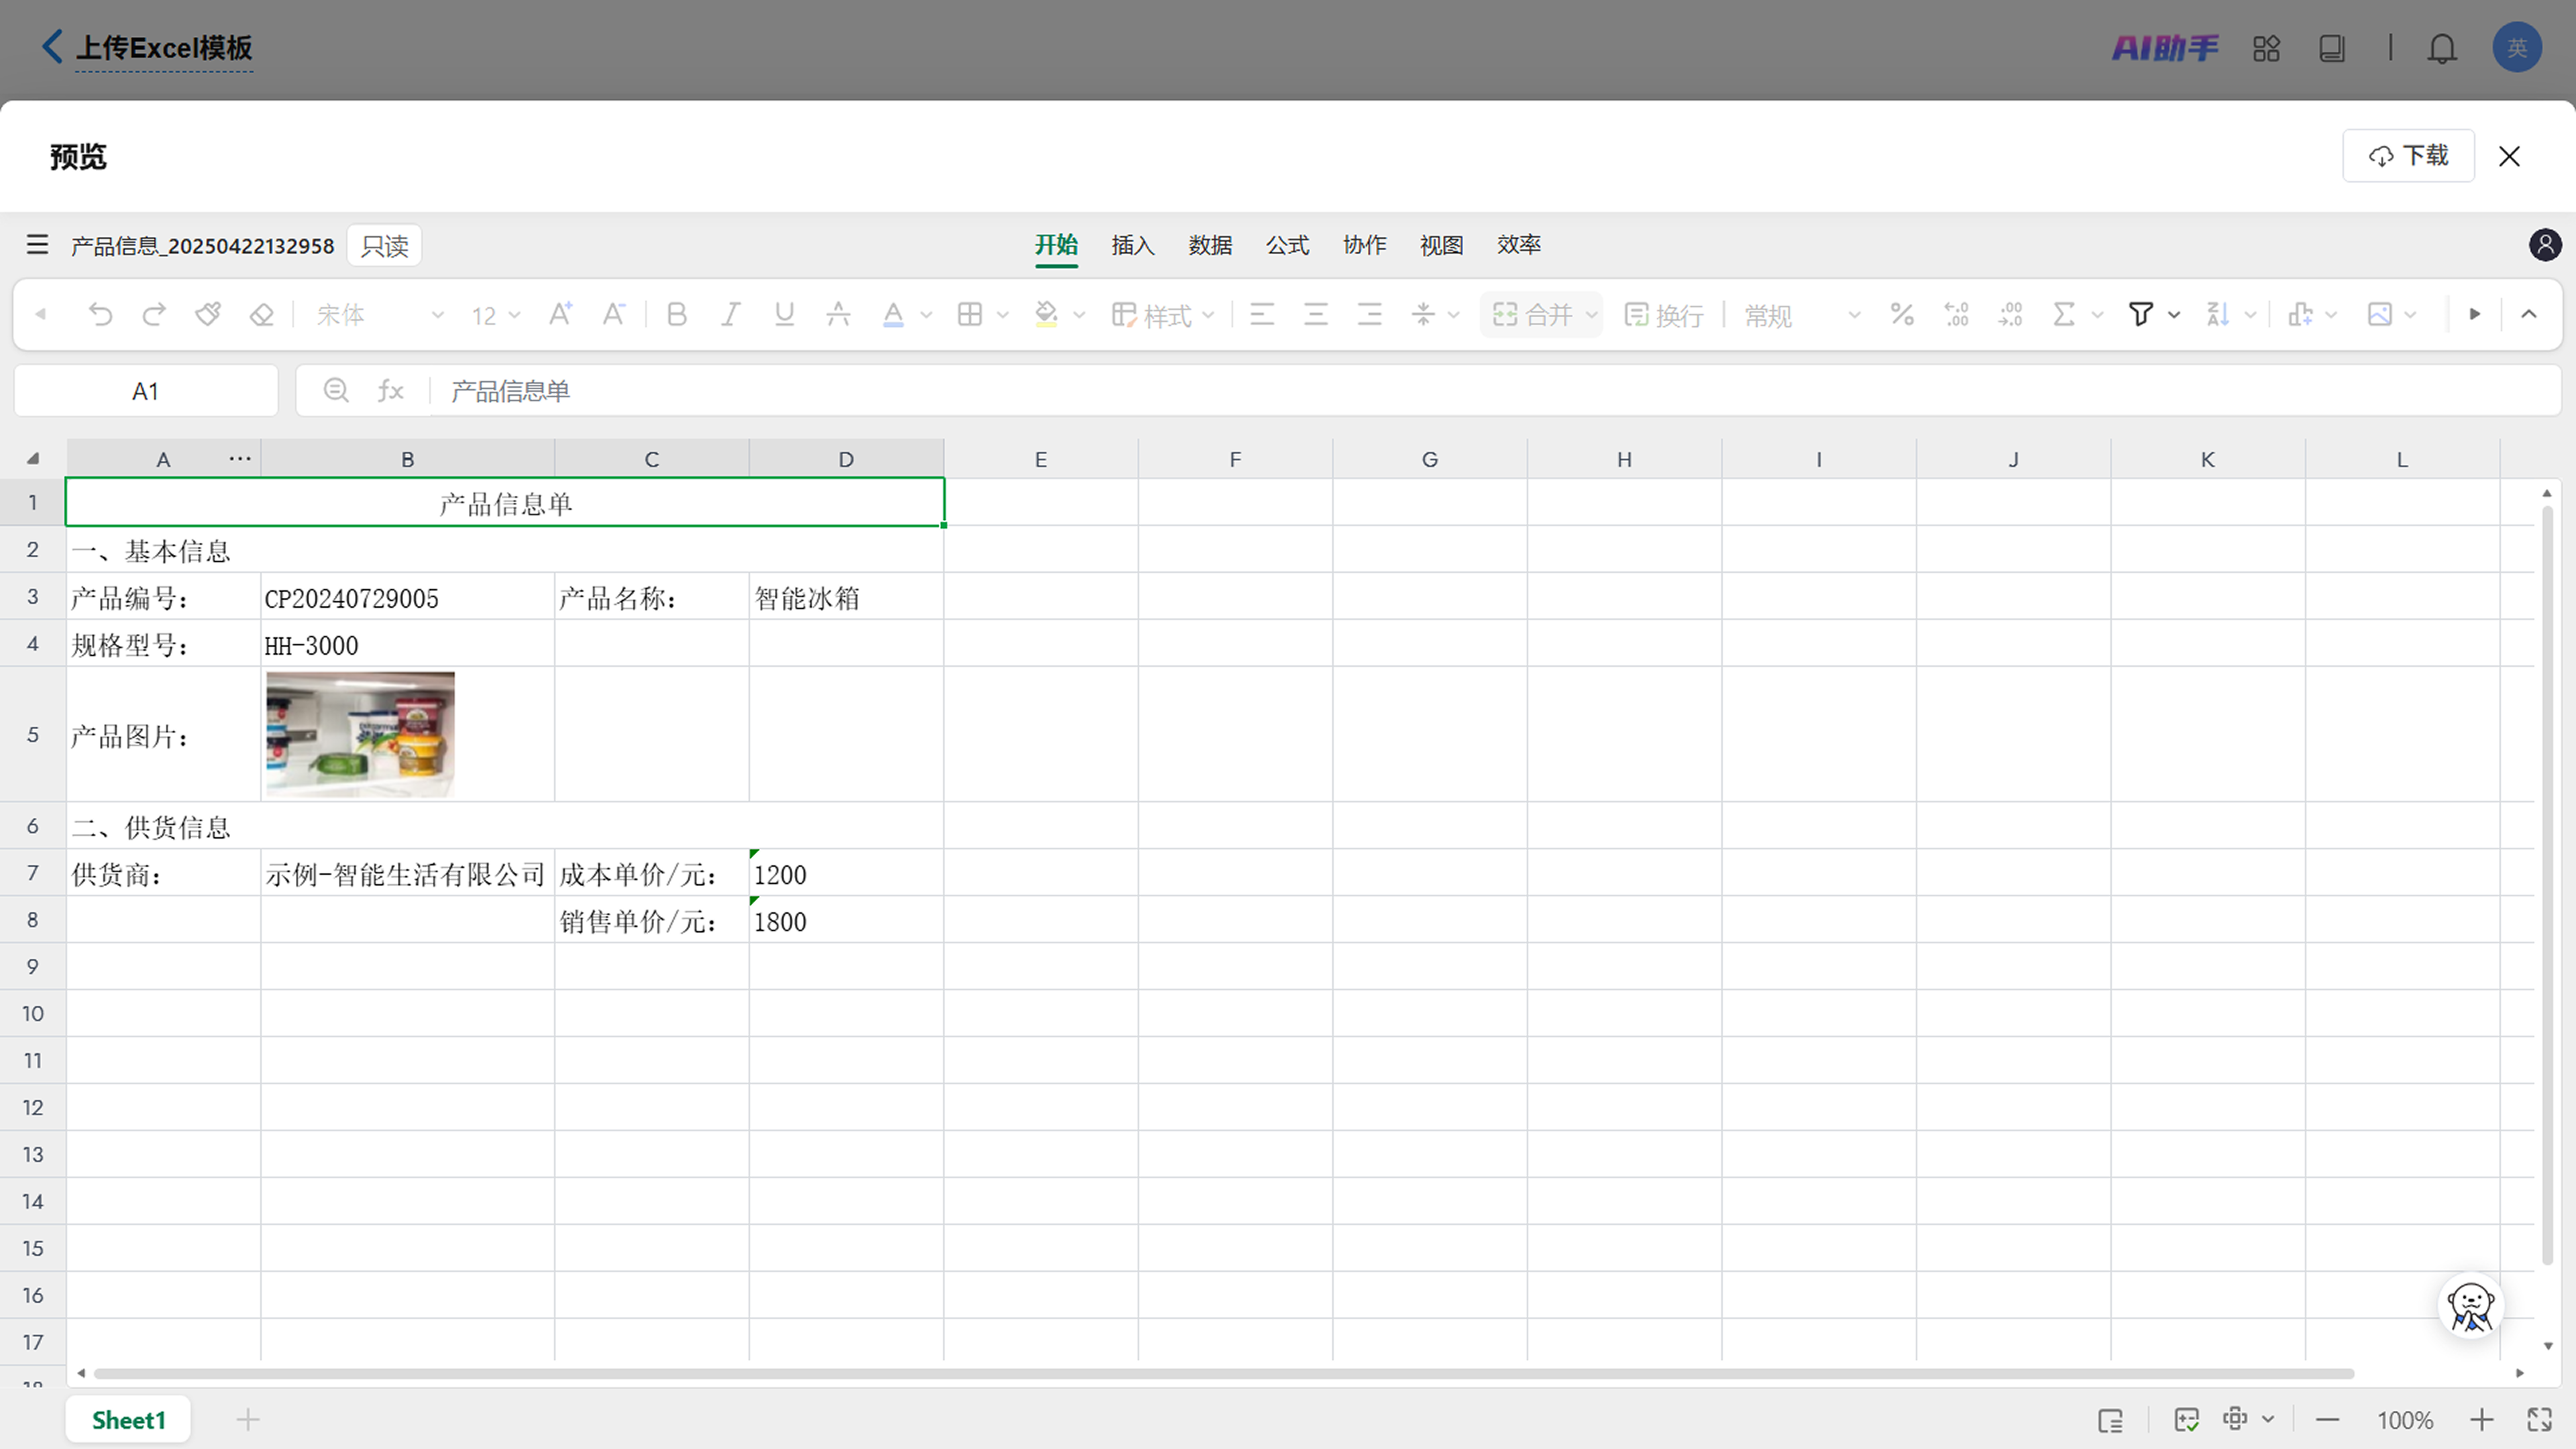The width and height of the screenshot is (2576, 1449).
Task: Click the AutoSum sigma icon
Action: coord(2063,315)
